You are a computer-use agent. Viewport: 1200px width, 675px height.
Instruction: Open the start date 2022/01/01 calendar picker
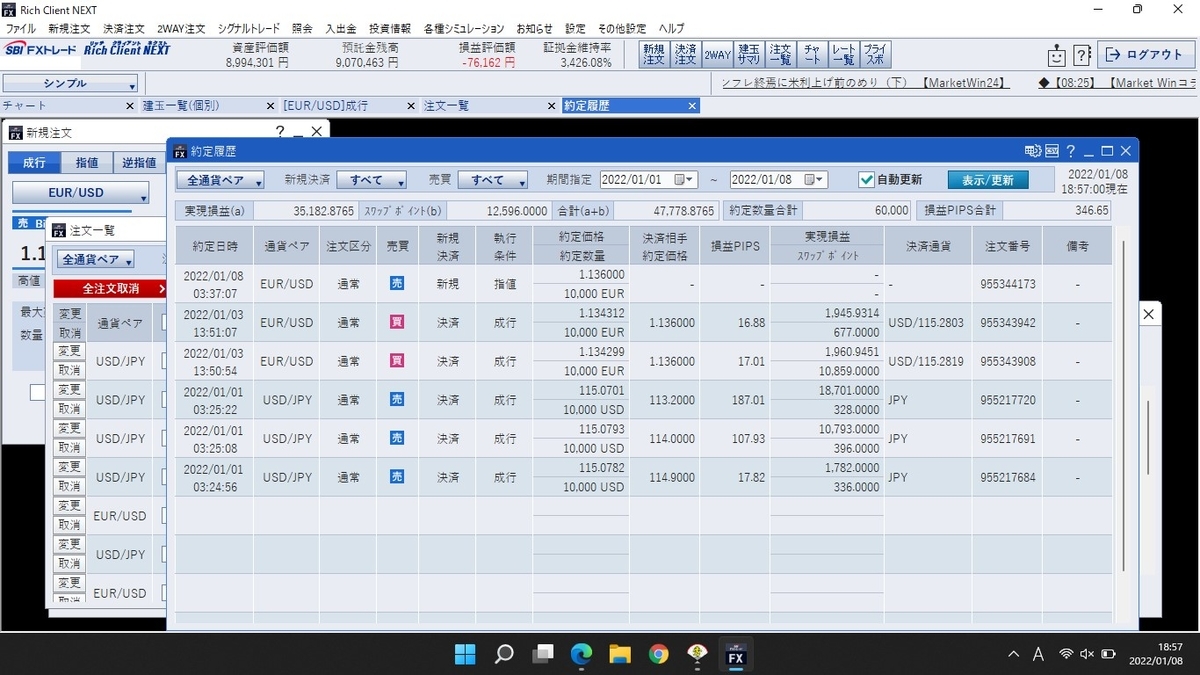pos(685,180)
